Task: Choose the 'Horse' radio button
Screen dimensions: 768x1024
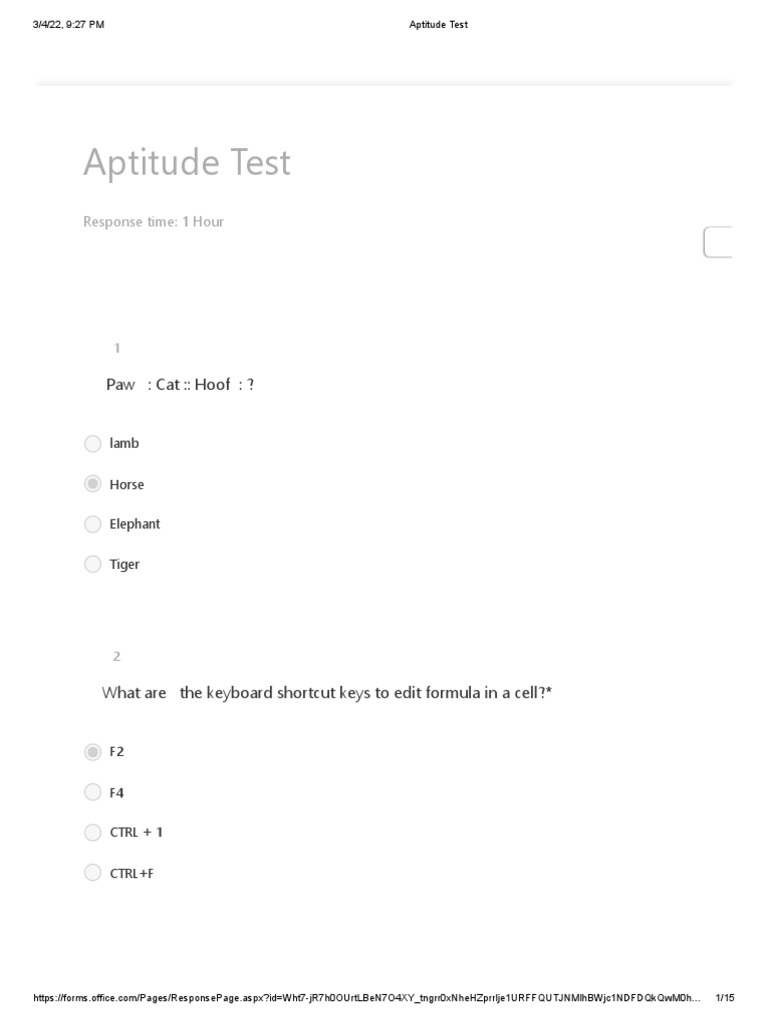Action: tap(93, 484)
